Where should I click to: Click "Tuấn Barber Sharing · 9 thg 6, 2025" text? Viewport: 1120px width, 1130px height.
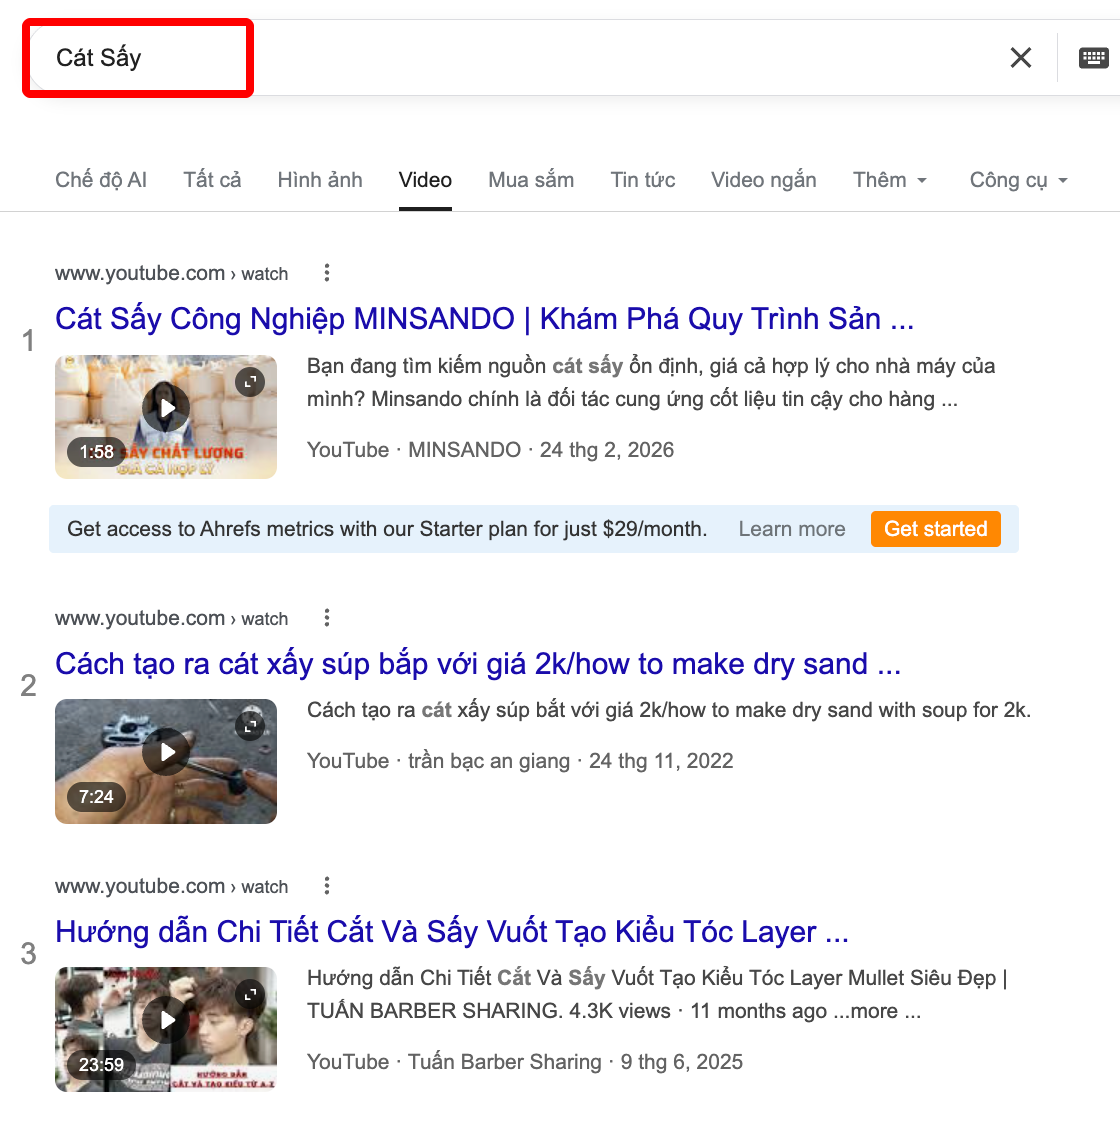[575, 1062]
